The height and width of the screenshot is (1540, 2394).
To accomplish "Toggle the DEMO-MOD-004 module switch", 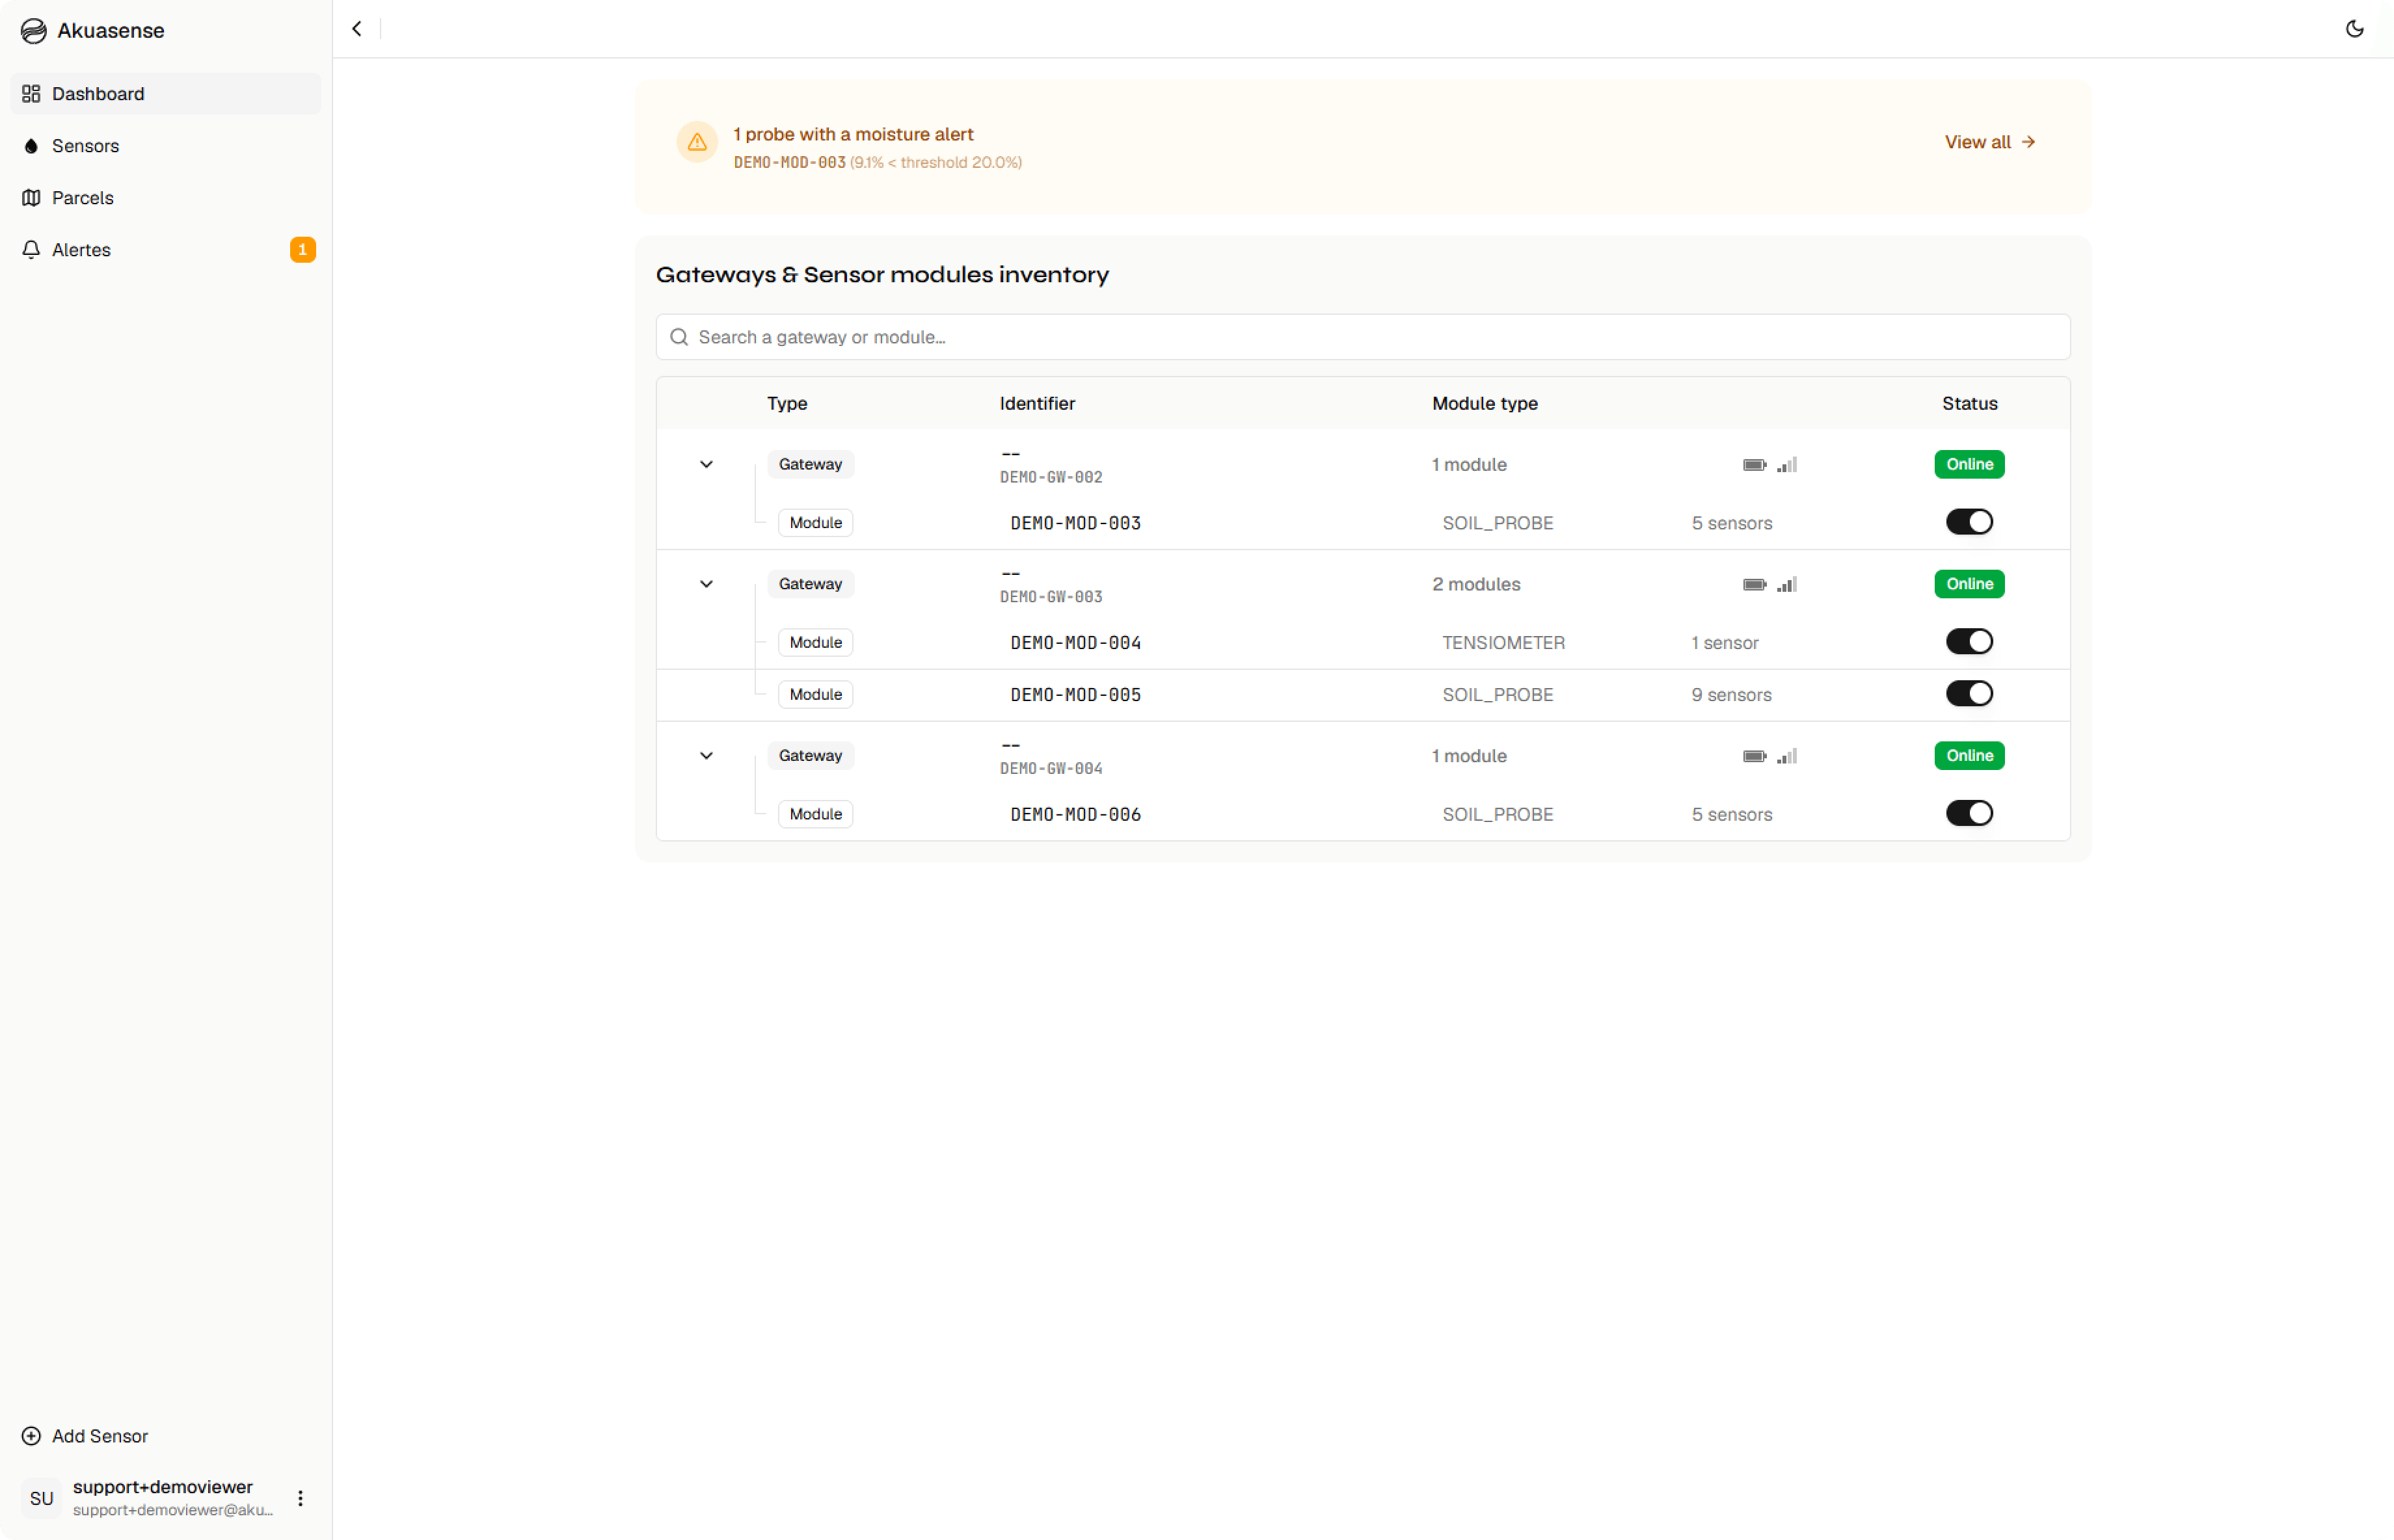I will coord(1969,642).
